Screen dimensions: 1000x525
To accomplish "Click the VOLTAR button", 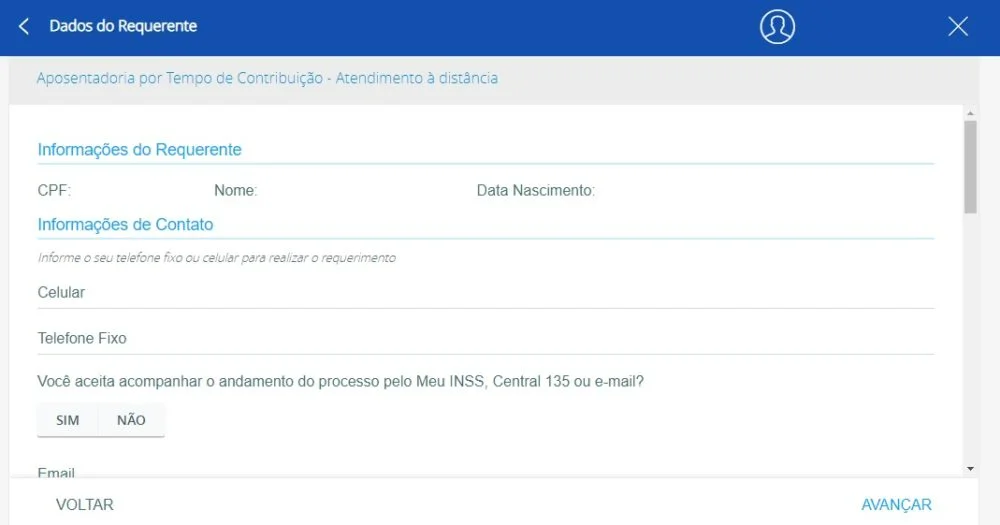I will [x=85, y=505].
